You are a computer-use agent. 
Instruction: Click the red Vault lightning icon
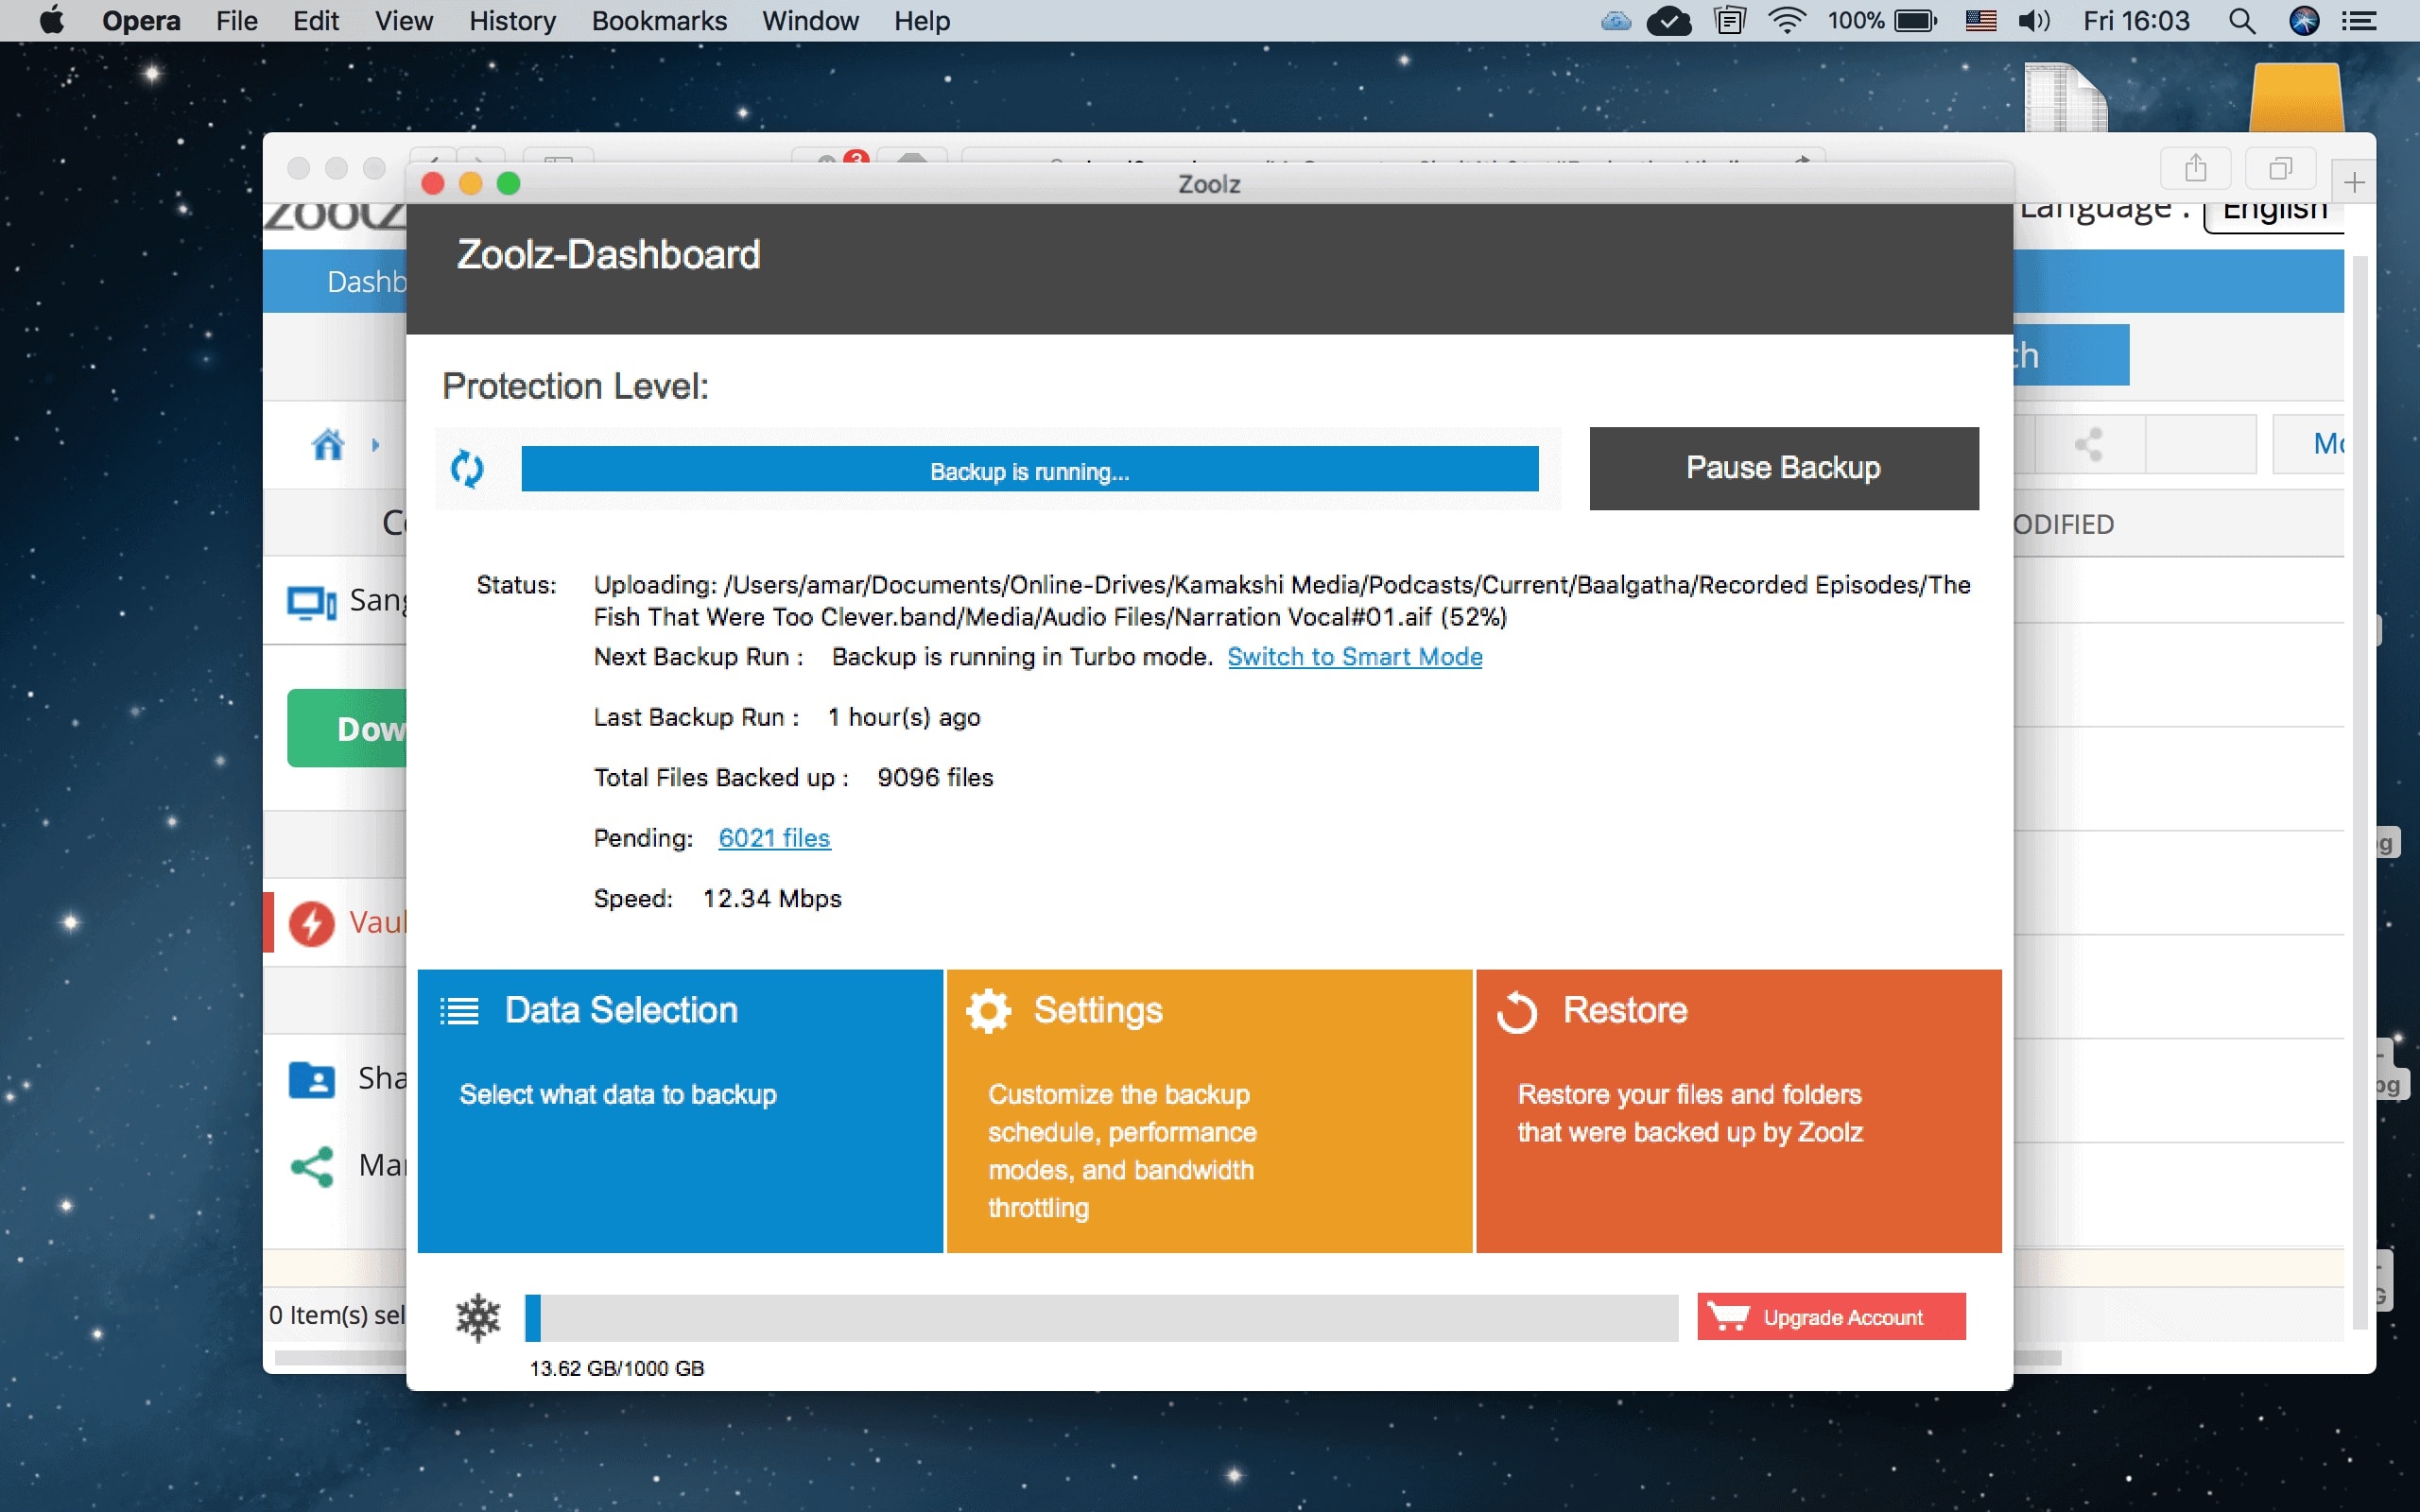[311, 922]
